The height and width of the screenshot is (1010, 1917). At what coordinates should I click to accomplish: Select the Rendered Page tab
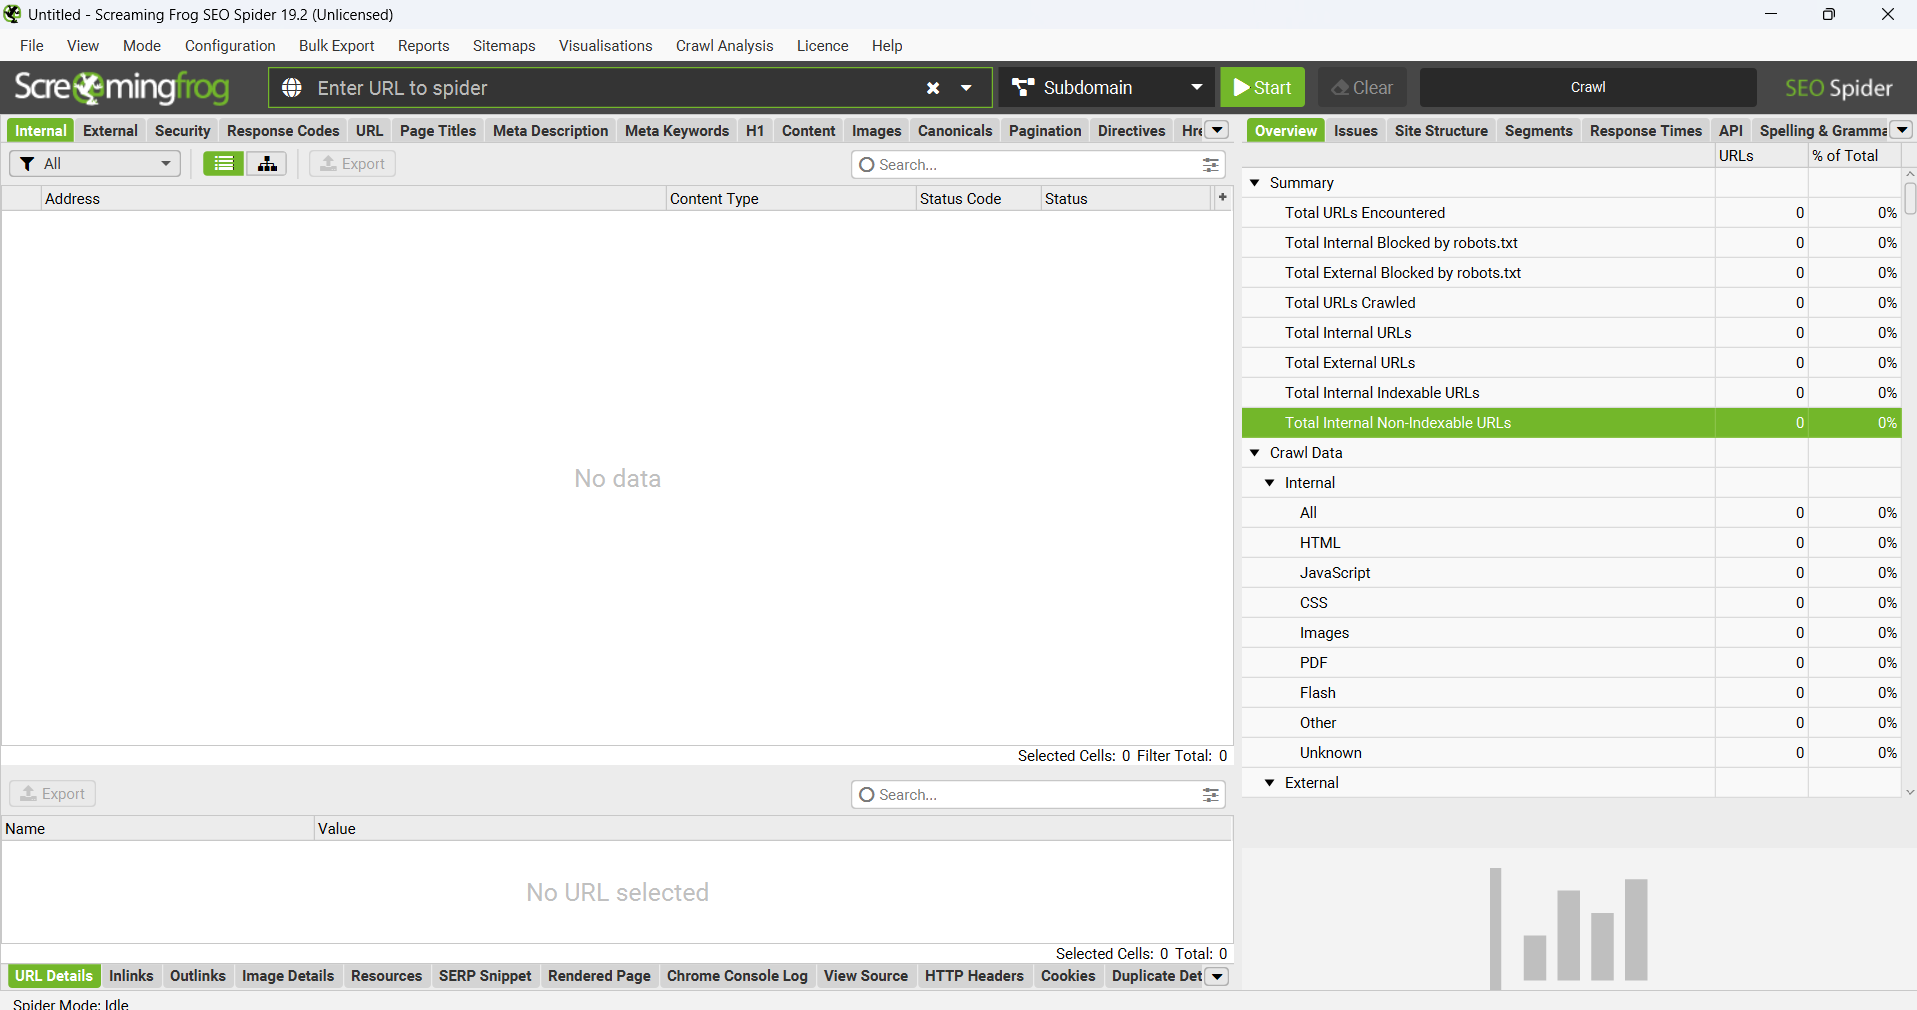click(599, 976)
